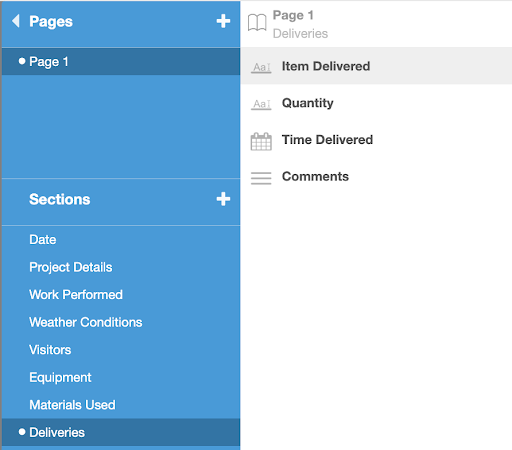Click the back arrow beside Pages
The image size is (512, 450).
pos(16,21)
